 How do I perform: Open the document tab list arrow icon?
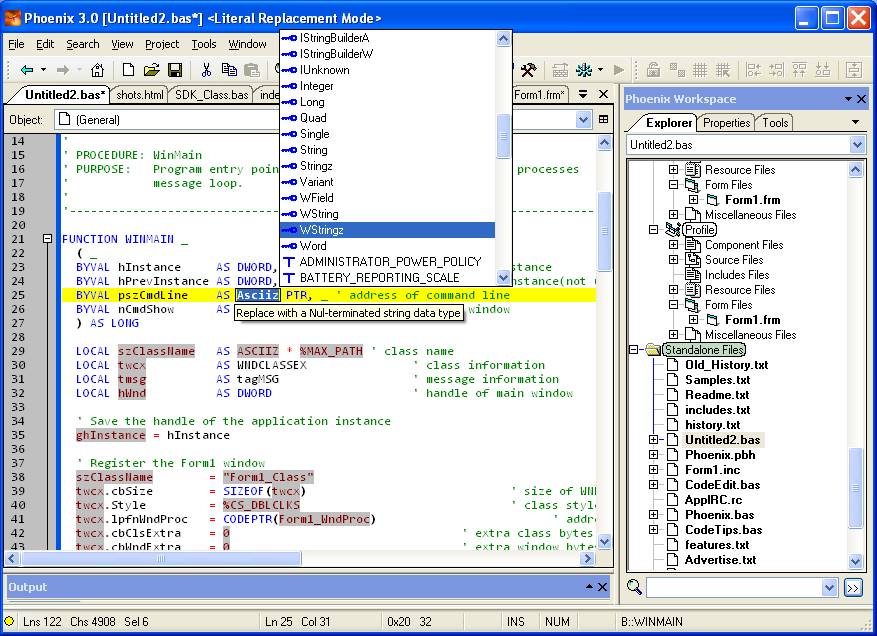(x=583, y=95)
